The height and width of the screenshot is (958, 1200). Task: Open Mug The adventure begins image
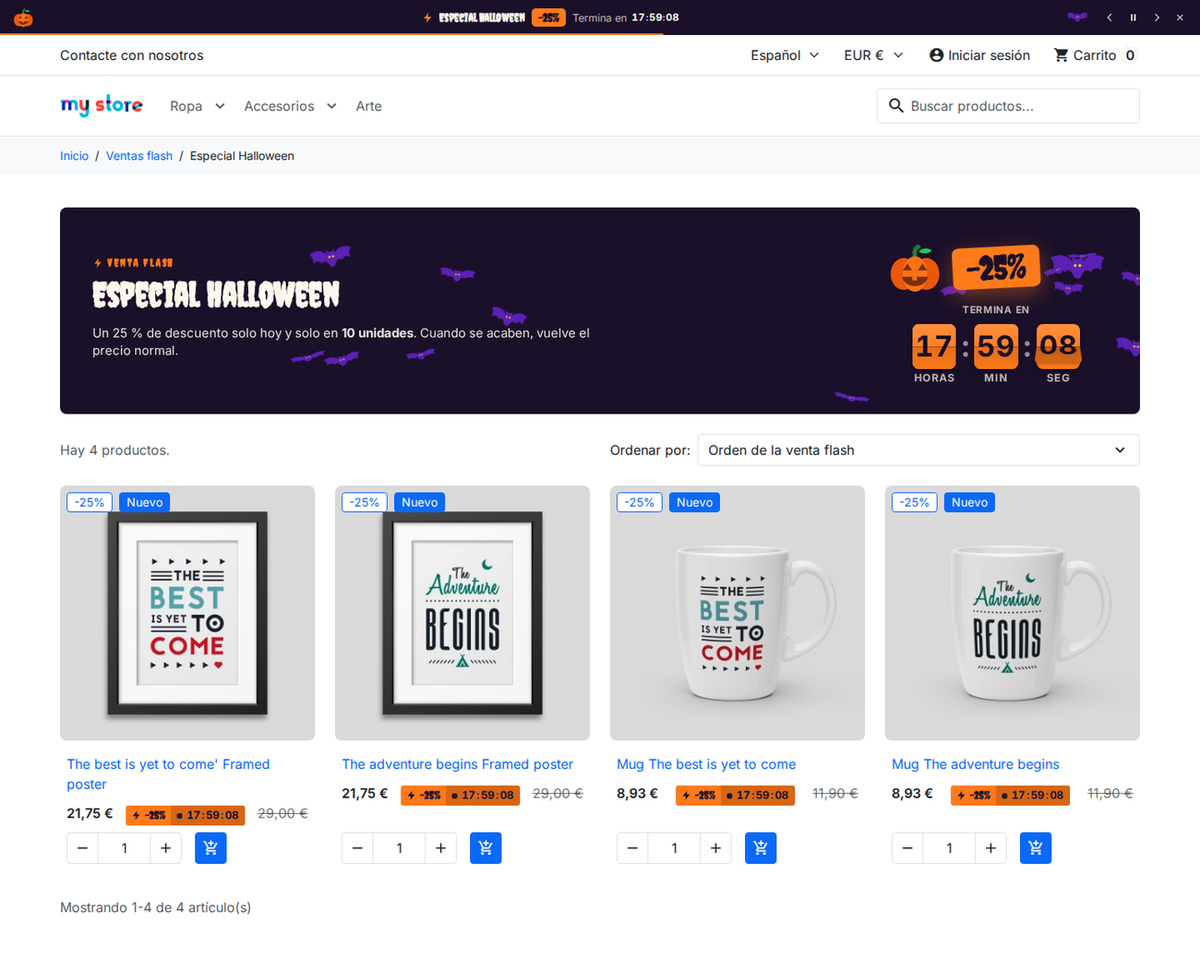[1012, 613]
